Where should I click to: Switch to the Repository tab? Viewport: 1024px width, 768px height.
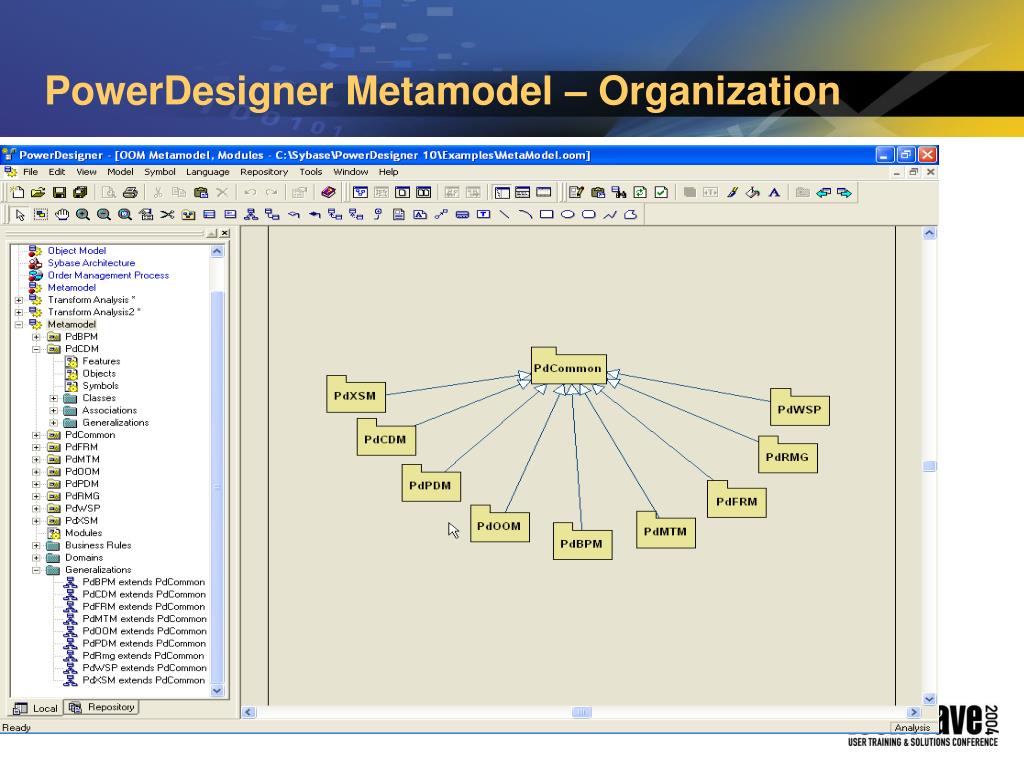click(102, 707)
